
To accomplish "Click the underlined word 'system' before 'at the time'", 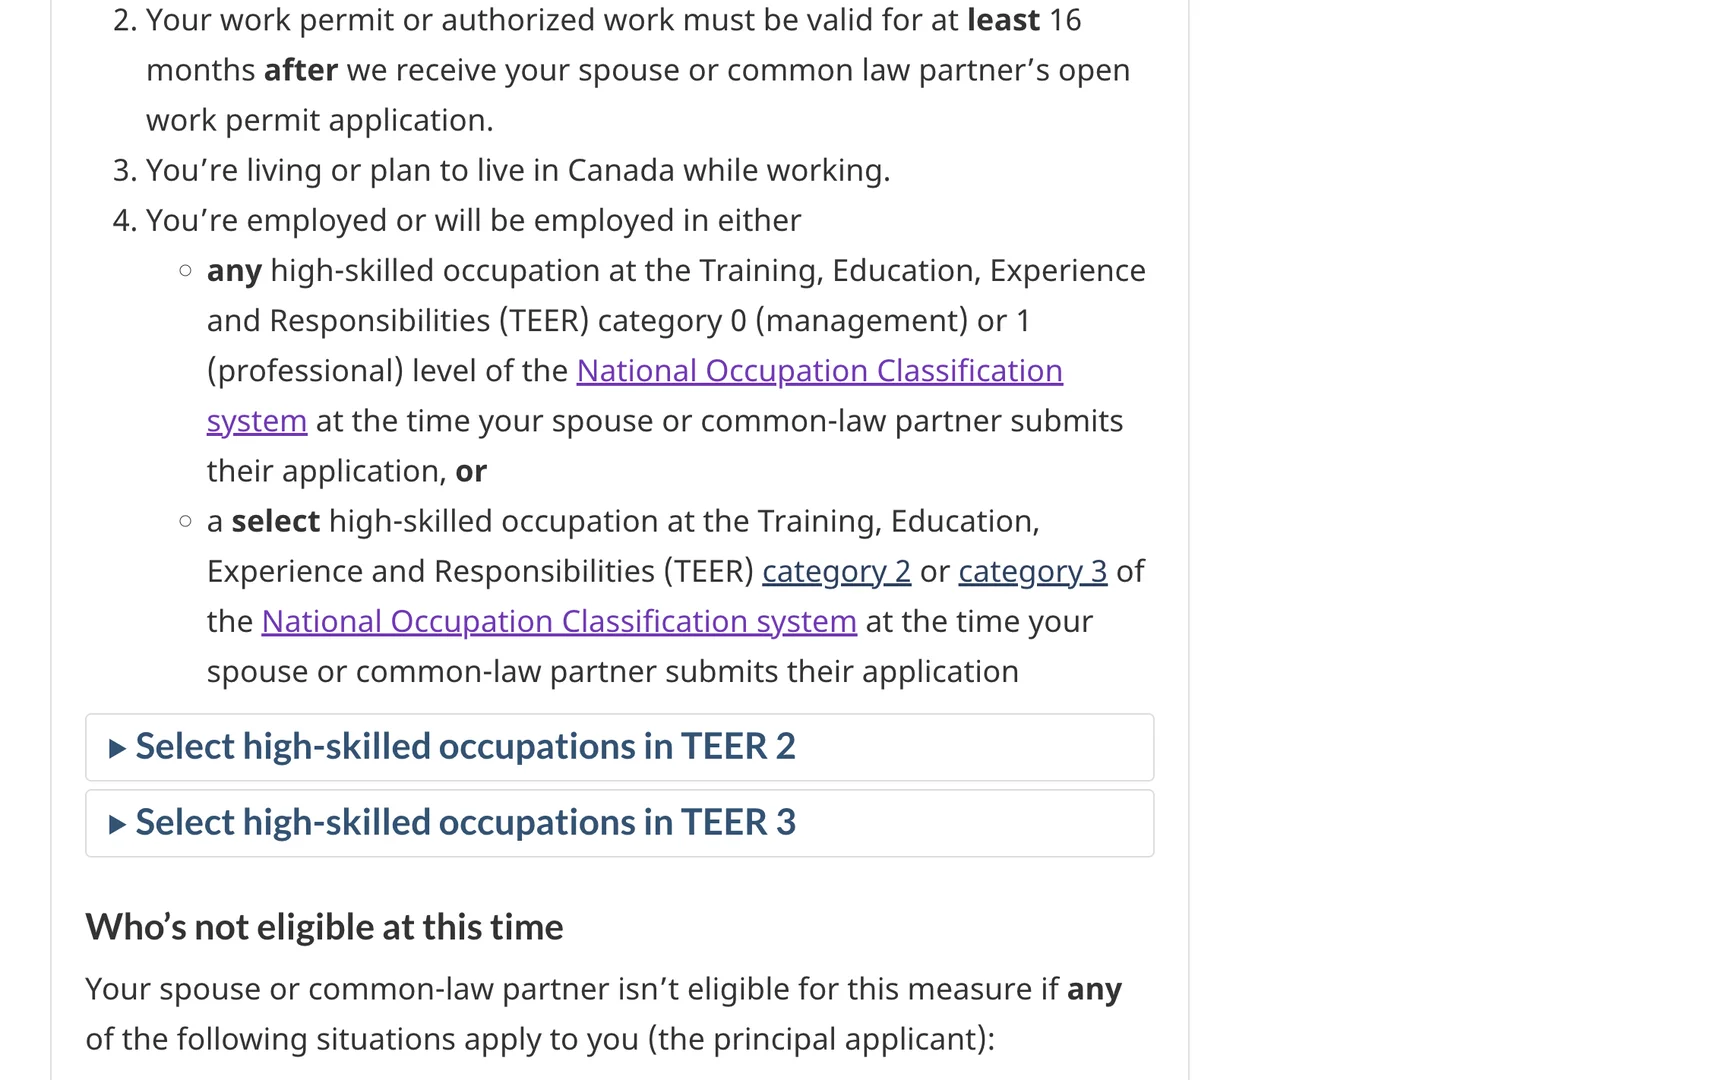I will coord(257,421).
